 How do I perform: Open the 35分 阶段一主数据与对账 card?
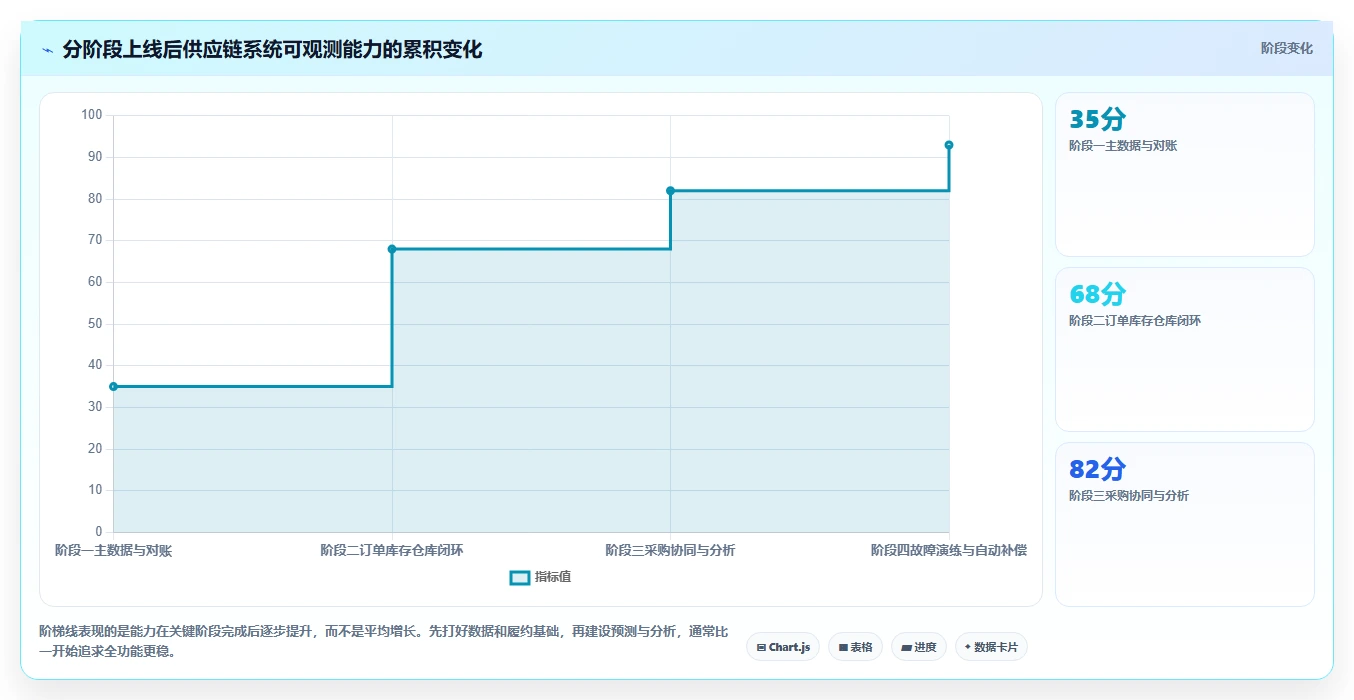[x=1184, y=175]
